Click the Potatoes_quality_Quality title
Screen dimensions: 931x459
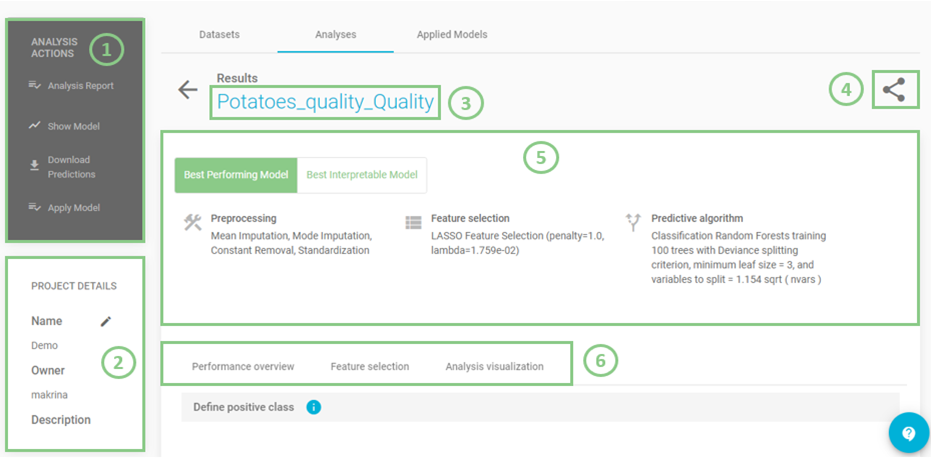tap(325, 102)
